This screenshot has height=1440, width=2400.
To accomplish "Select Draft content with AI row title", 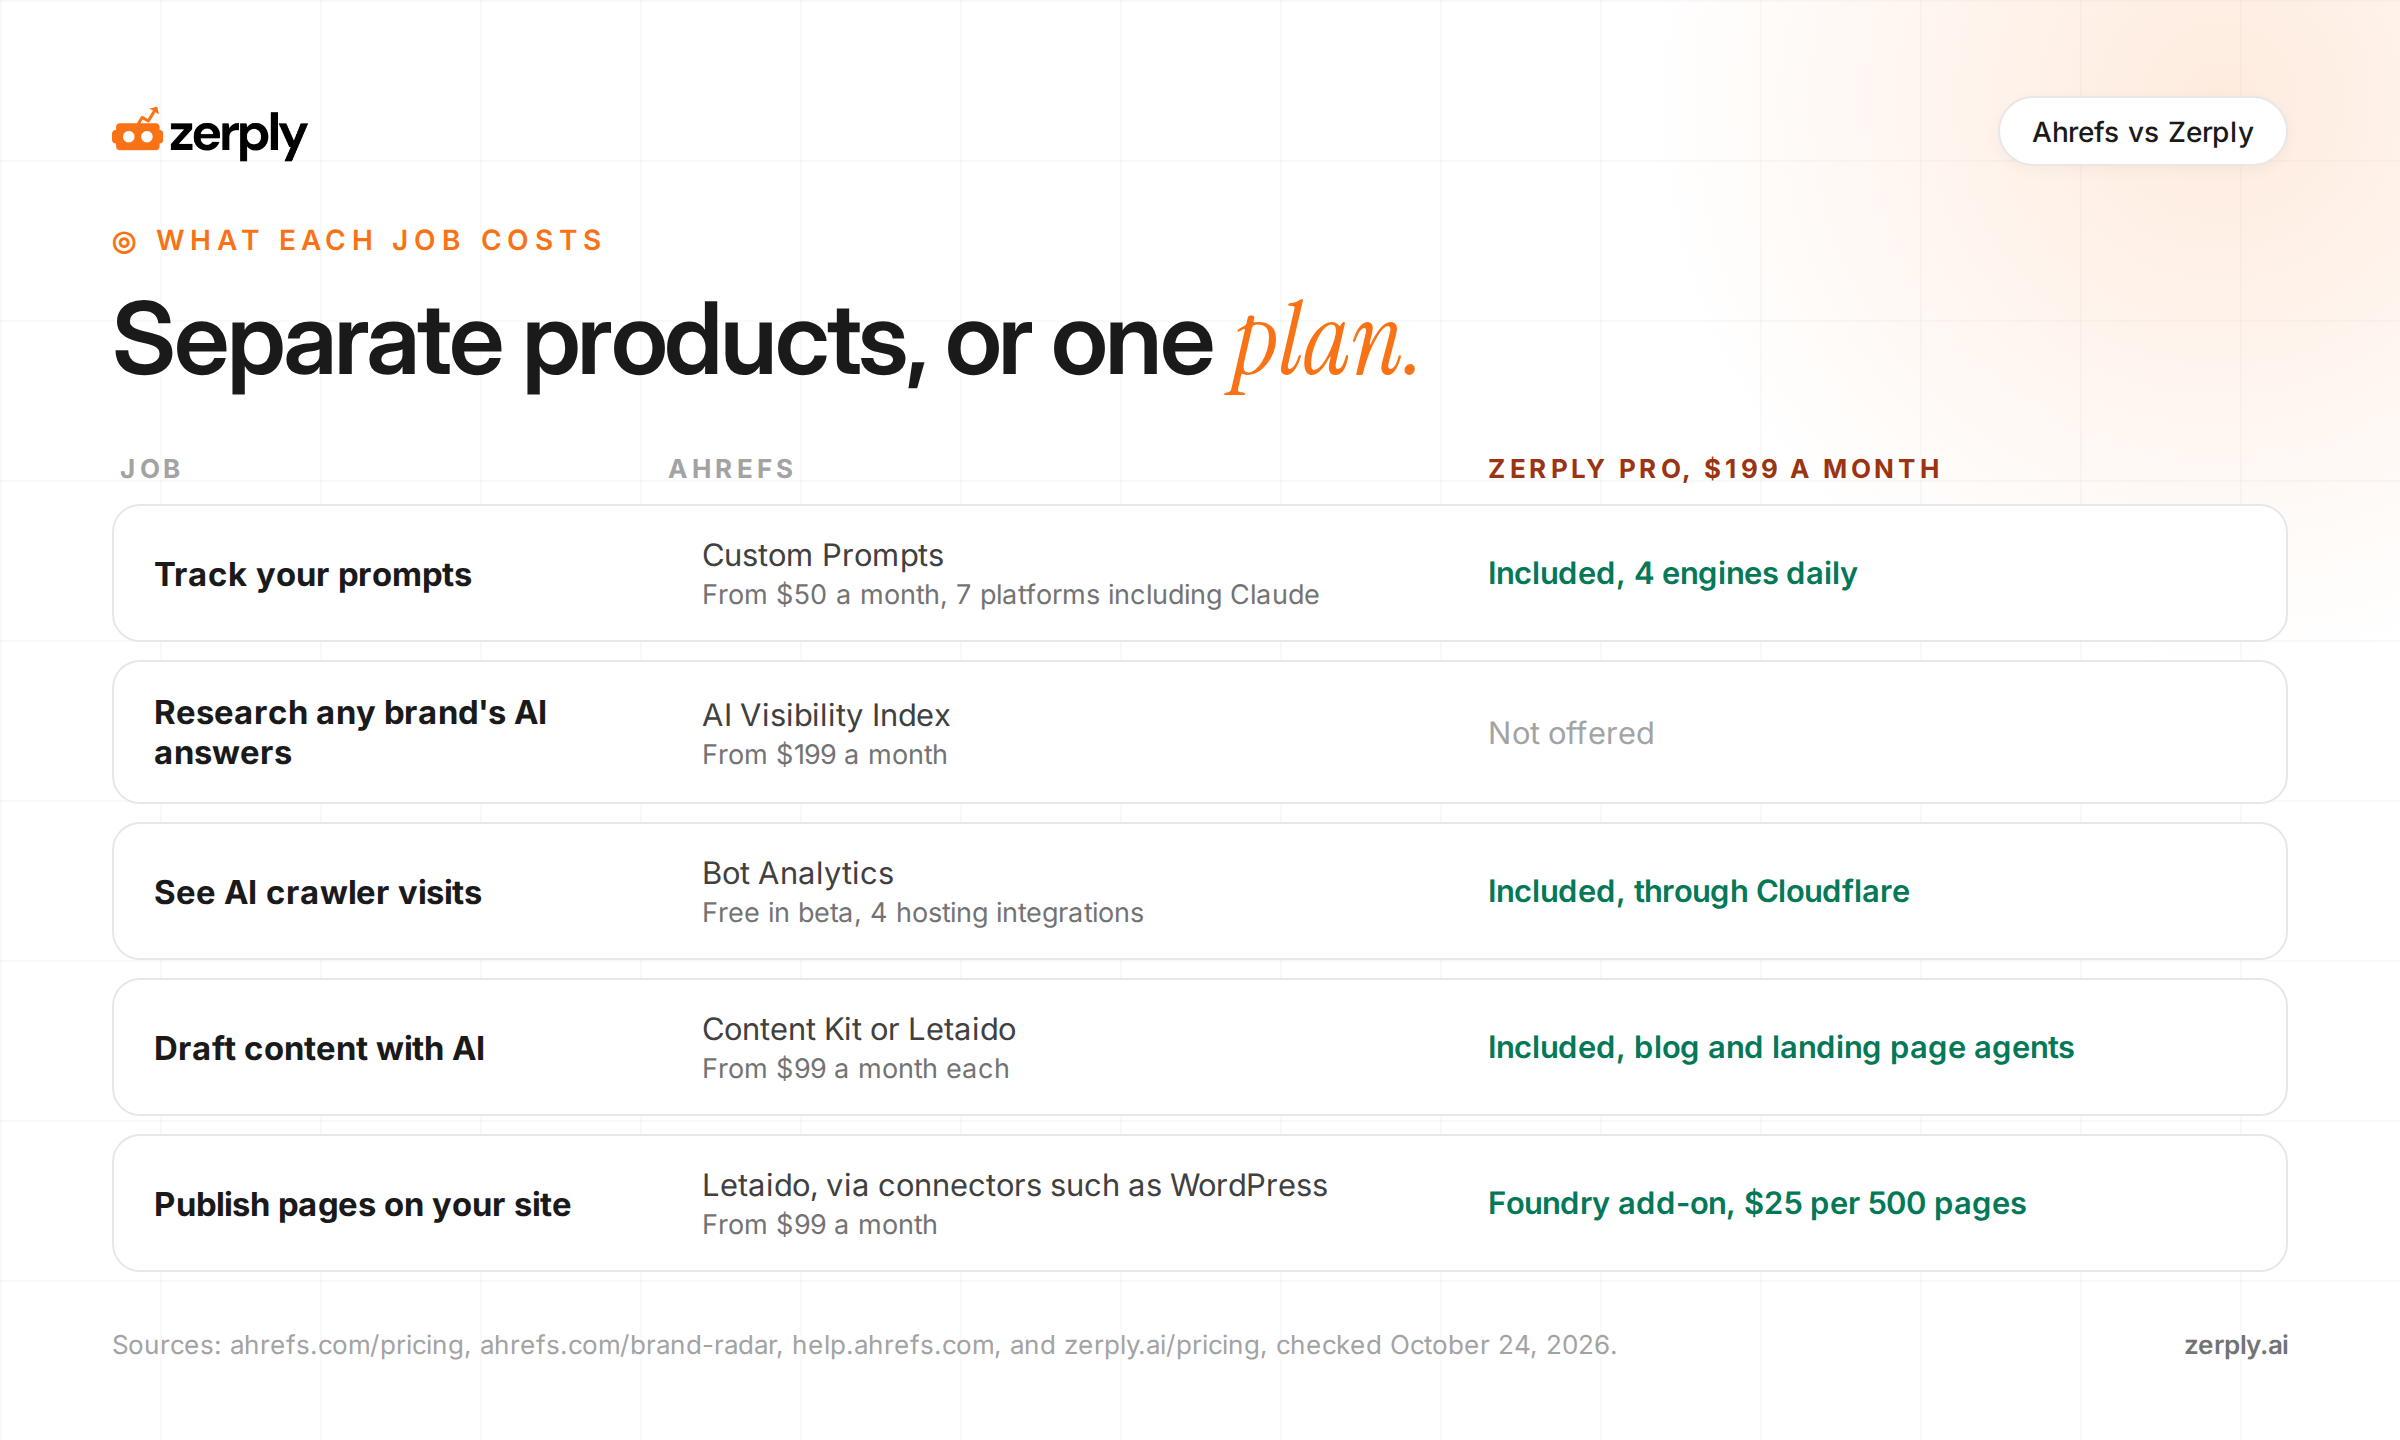I will tap(319, 1049).
